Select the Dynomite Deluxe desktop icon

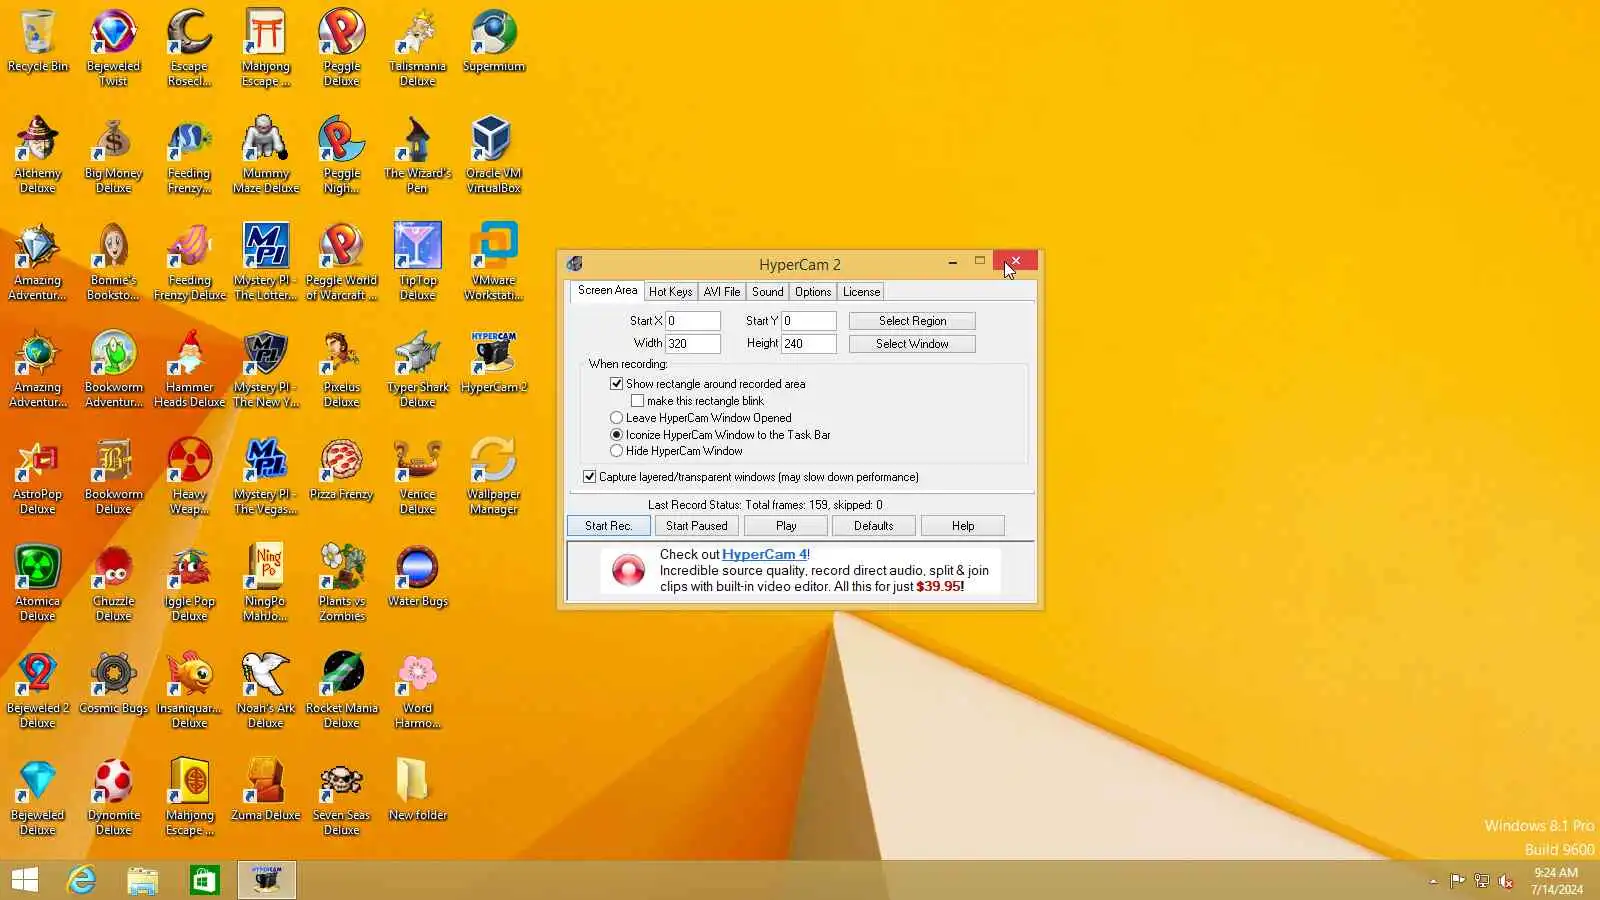pyautogui.click(x=114, y=797)
